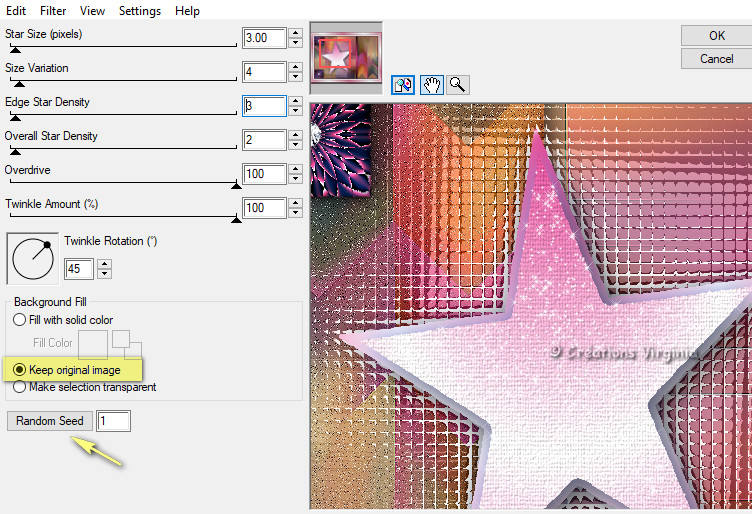Click the Random Seed button
752x514 pixels.
pos(50,421)
